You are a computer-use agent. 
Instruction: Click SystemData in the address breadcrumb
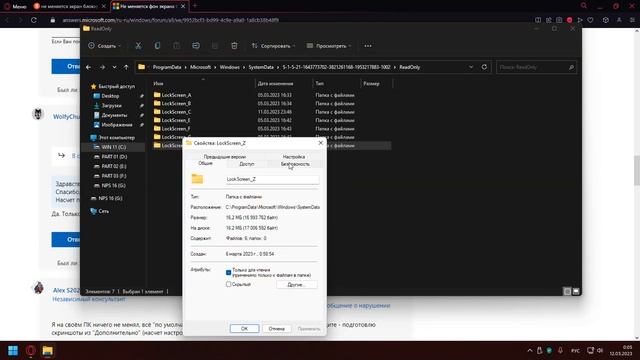tap(261, 67)
